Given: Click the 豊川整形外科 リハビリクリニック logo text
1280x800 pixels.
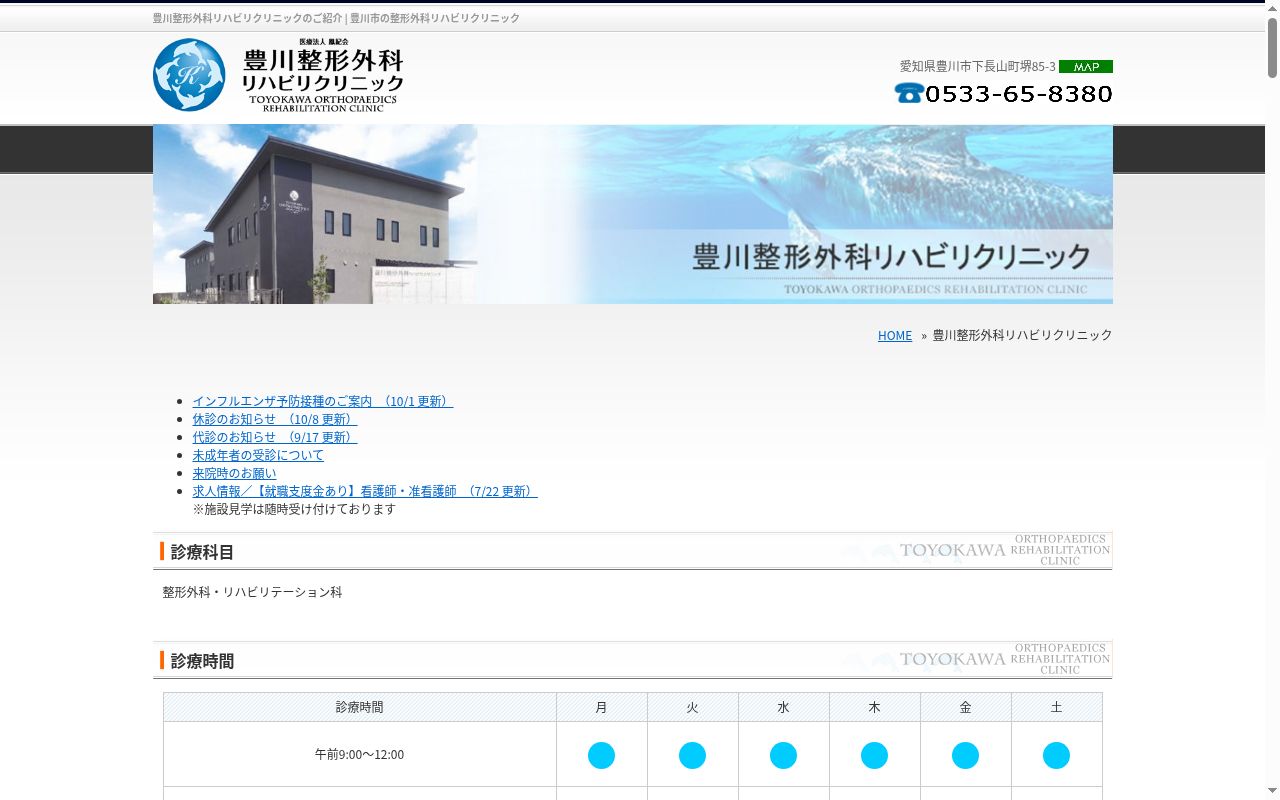Looking at the screenshot, I should (x=322, y=75).
